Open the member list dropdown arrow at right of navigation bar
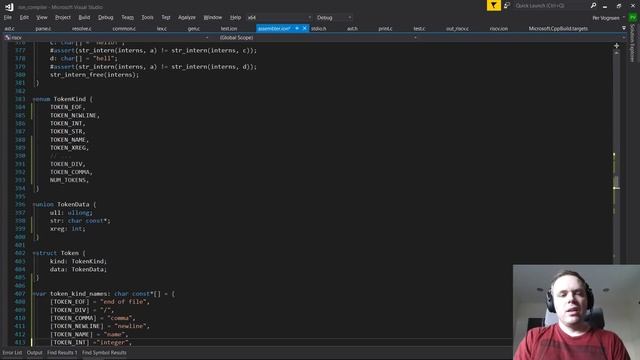 [x=623, y=38]
